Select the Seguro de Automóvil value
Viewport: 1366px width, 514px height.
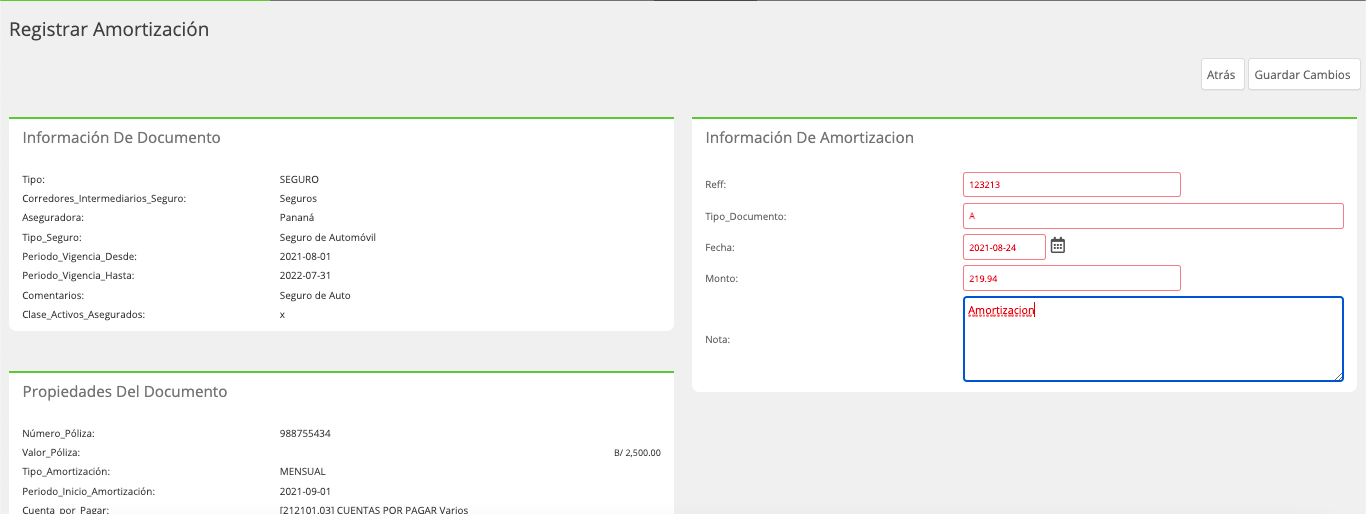pyautogui.click(x=328, y=237)
